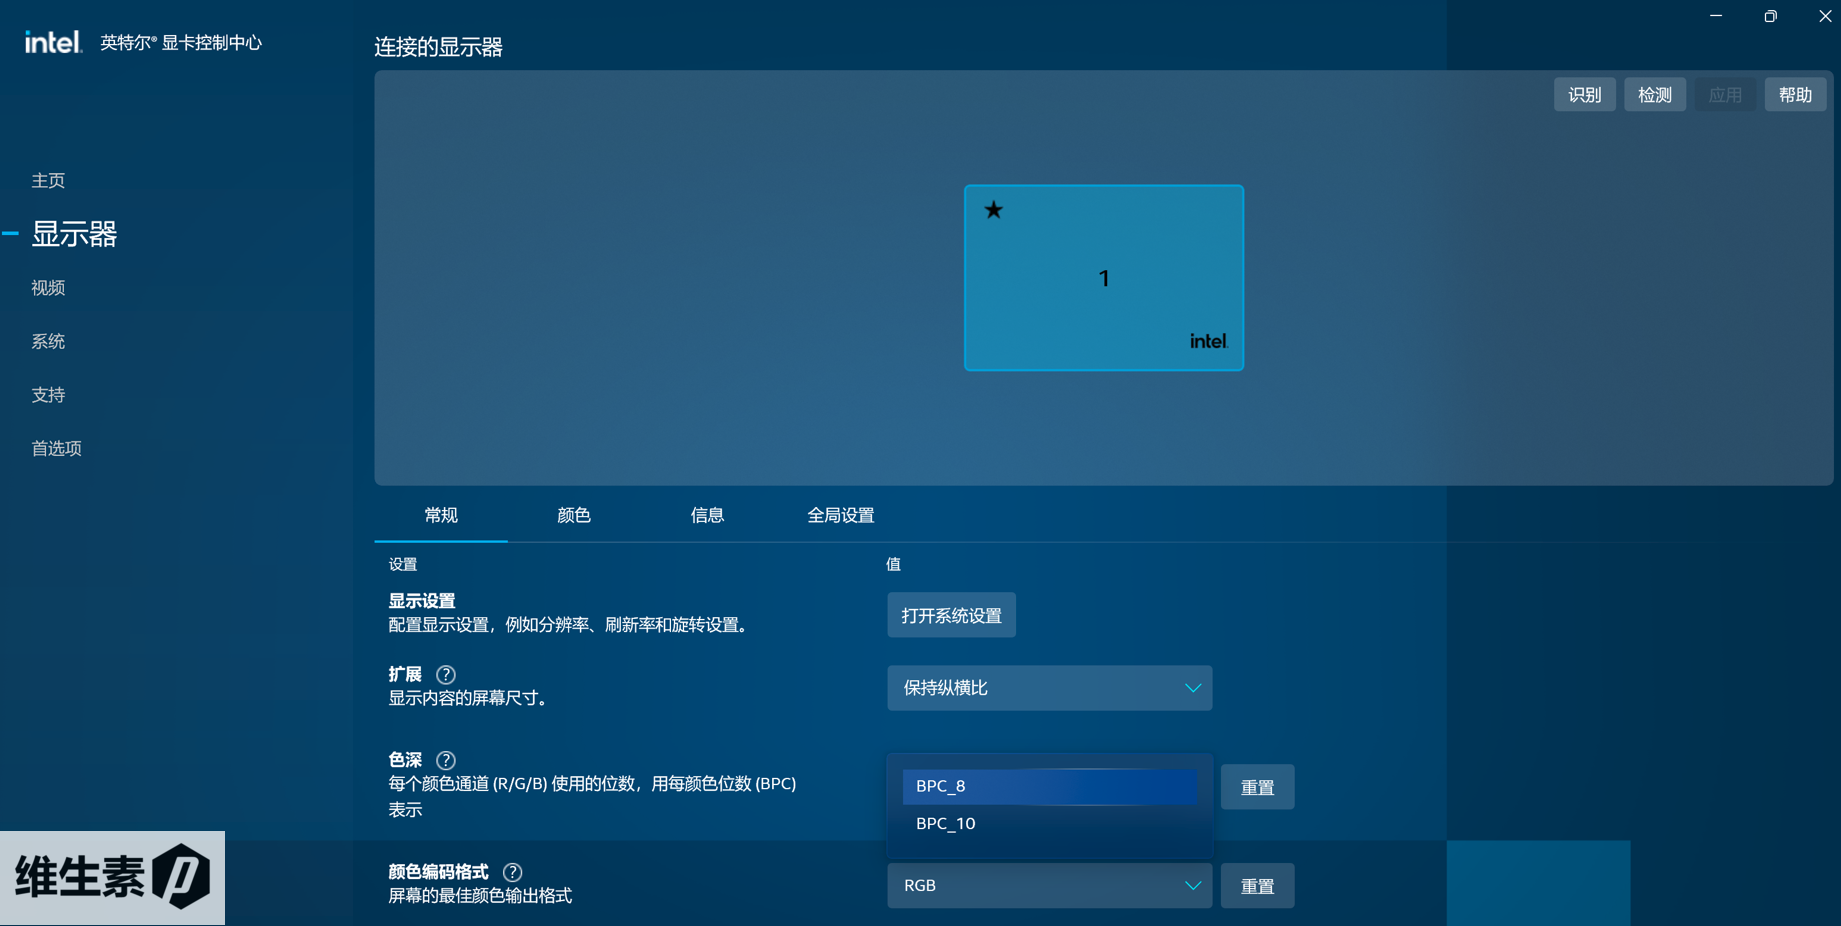Click the 打开系统设置 button
This screenshot has height=926, width=1841.
click(951, 616)
